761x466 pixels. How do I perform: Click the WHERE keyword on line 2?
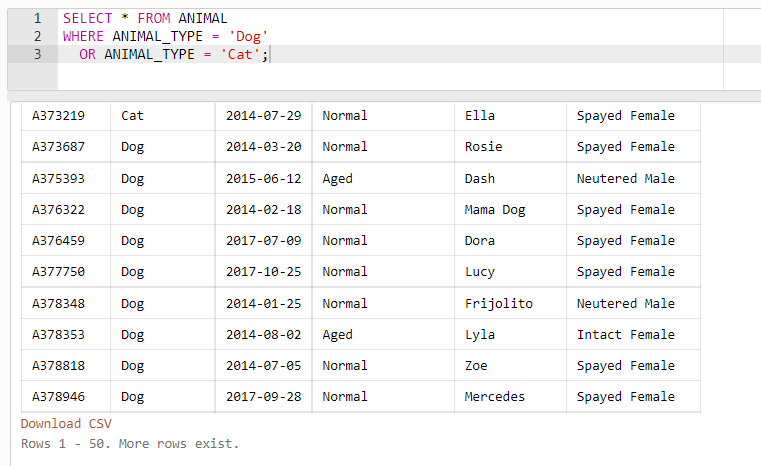pyautogui.click(x=83, y=36)
